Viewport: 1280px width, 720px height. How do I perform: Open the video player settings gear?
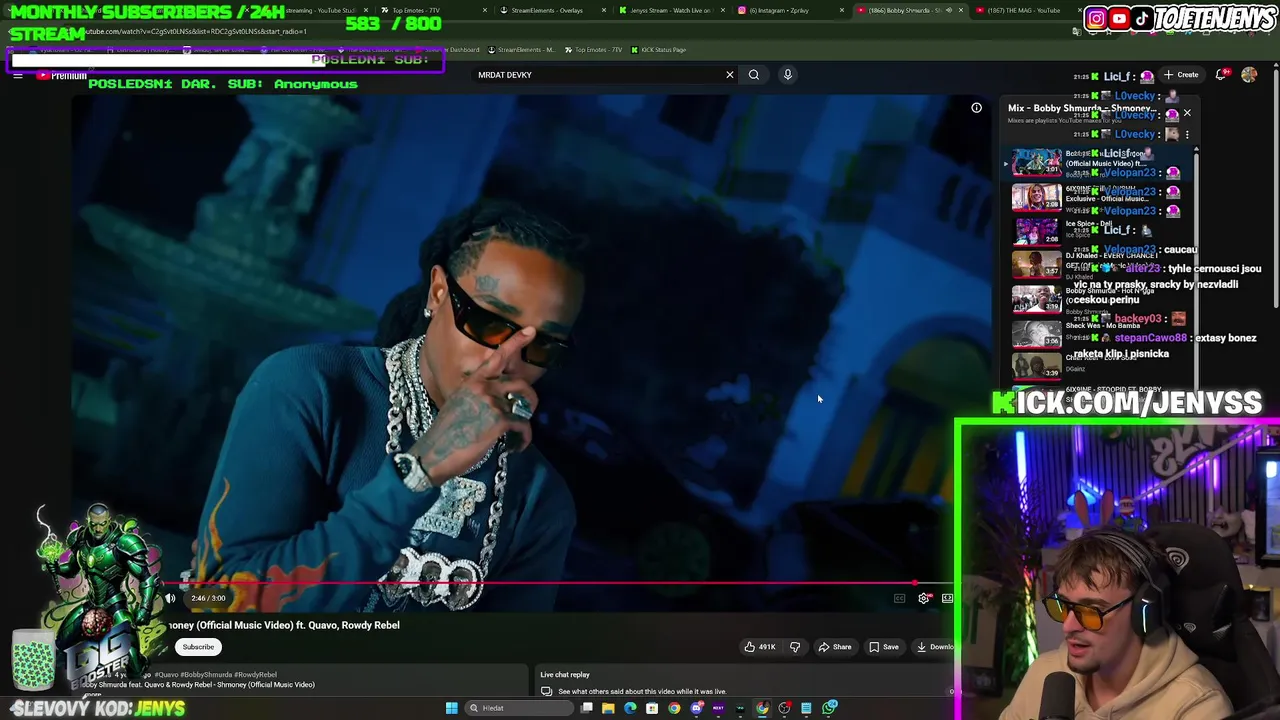(924, 598)
